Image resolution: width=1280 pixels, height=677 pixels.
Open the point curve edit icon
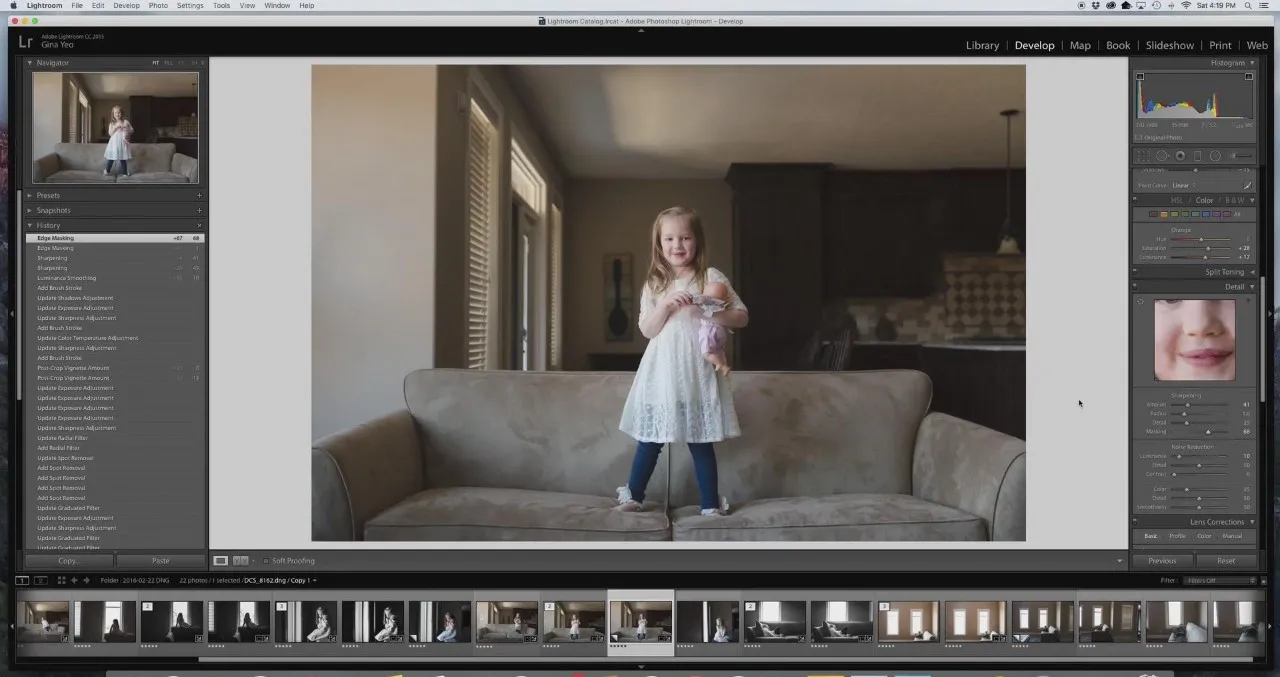1247,185
